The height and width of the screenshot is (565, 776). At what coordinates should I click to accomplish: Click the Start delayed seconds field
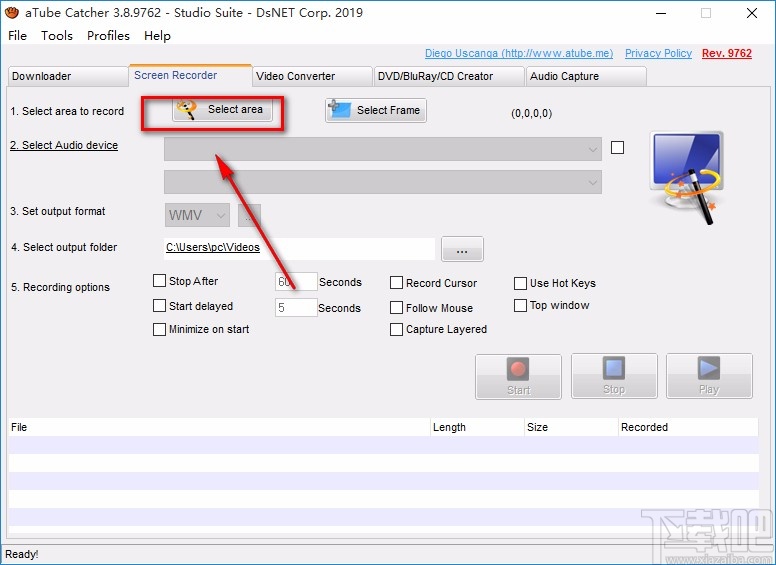tap(296, 308)
